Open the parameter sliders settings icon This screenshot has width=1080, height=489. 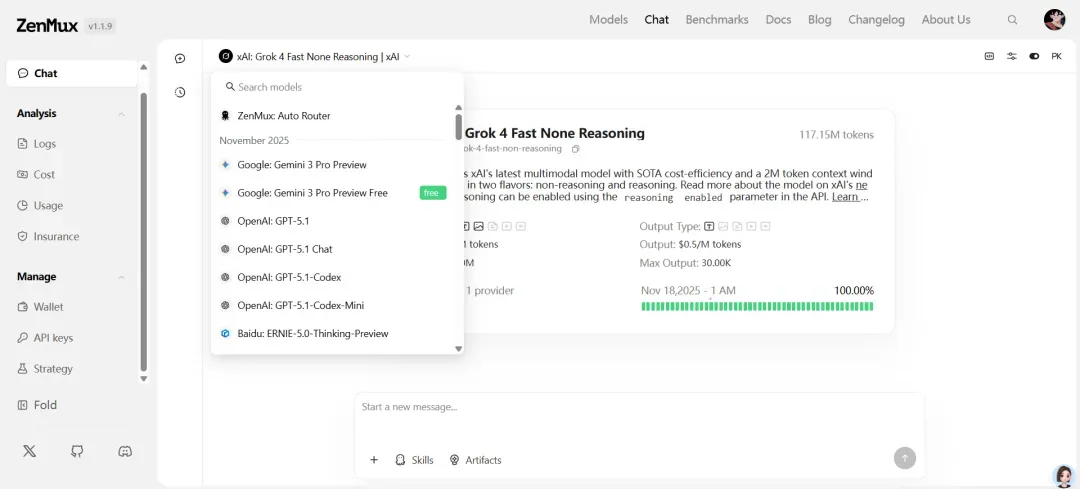coord(1012,56)
